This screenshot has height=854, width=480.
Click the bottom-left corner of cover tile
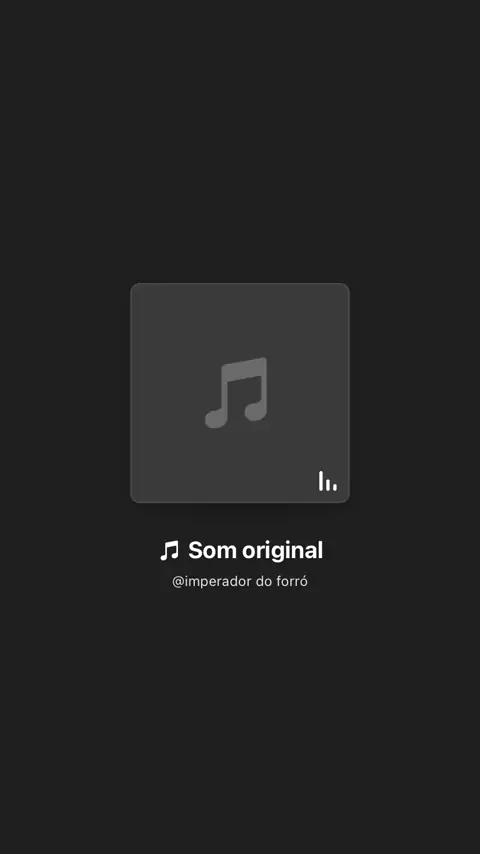coord(135,498)
